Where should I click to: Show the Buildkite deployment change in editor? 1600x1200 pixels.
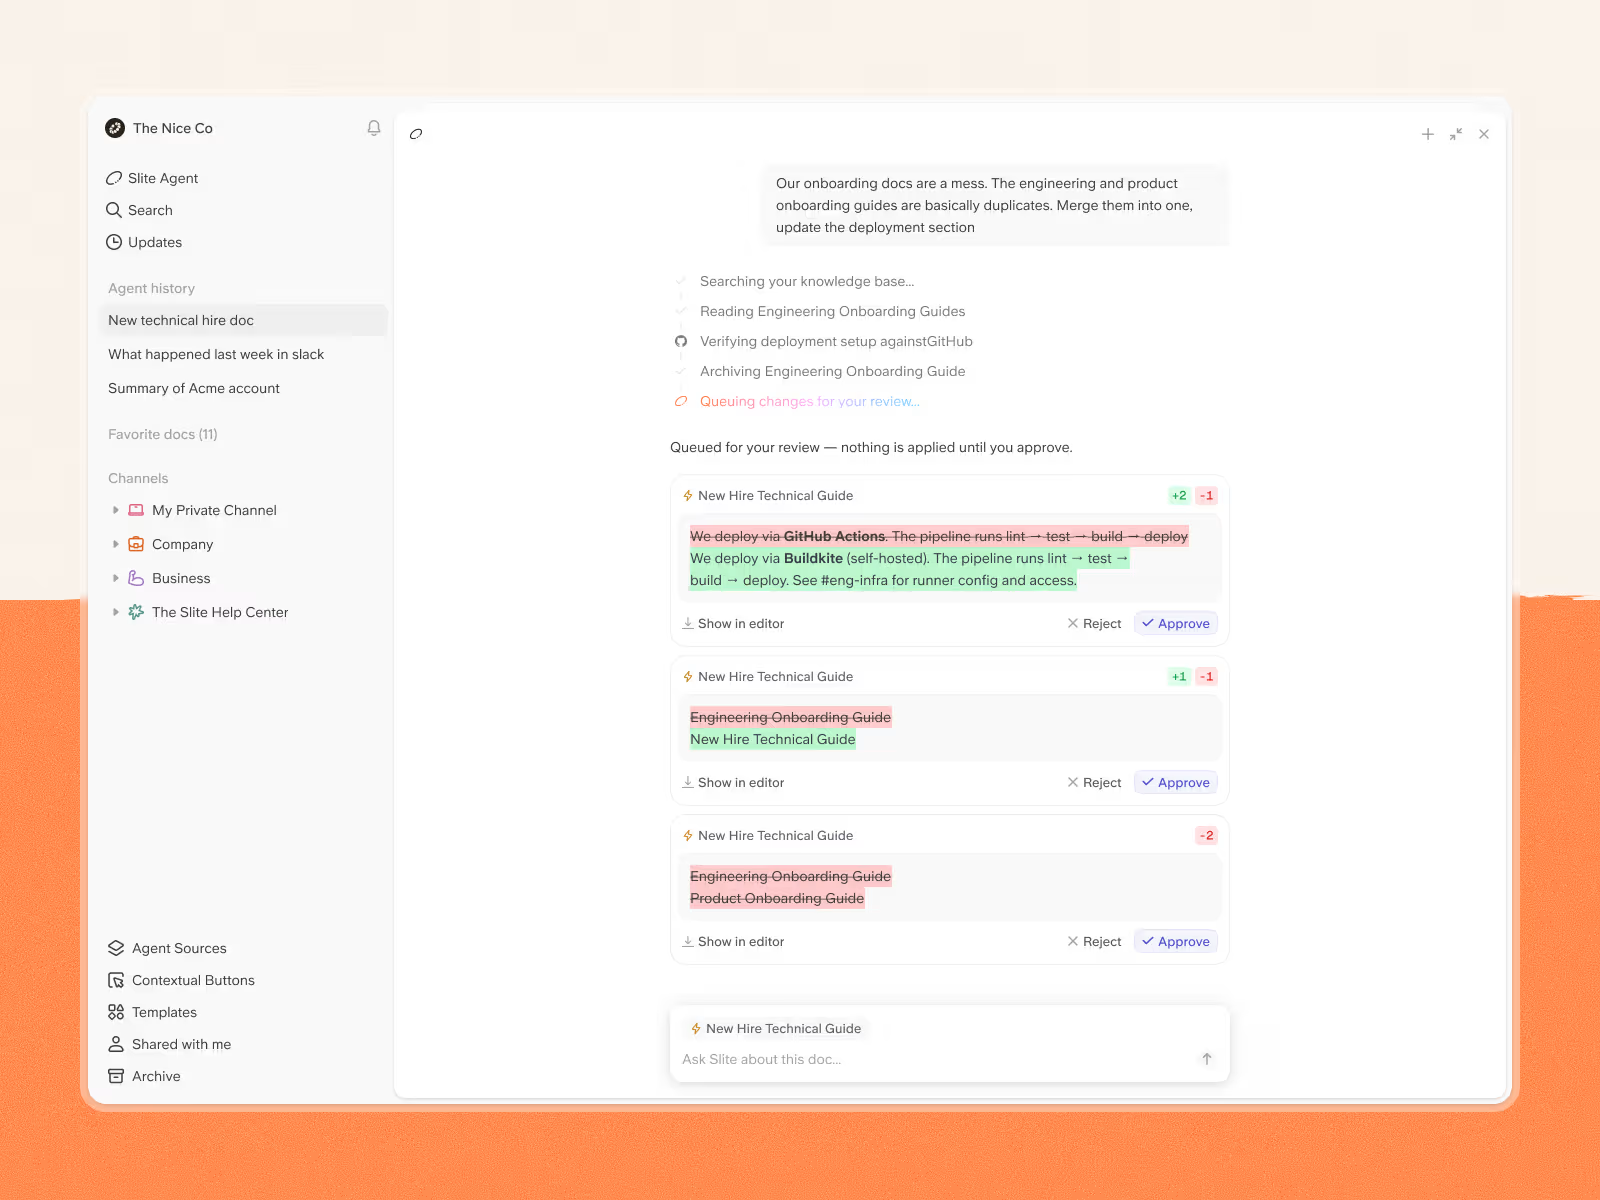pos(733,623)
